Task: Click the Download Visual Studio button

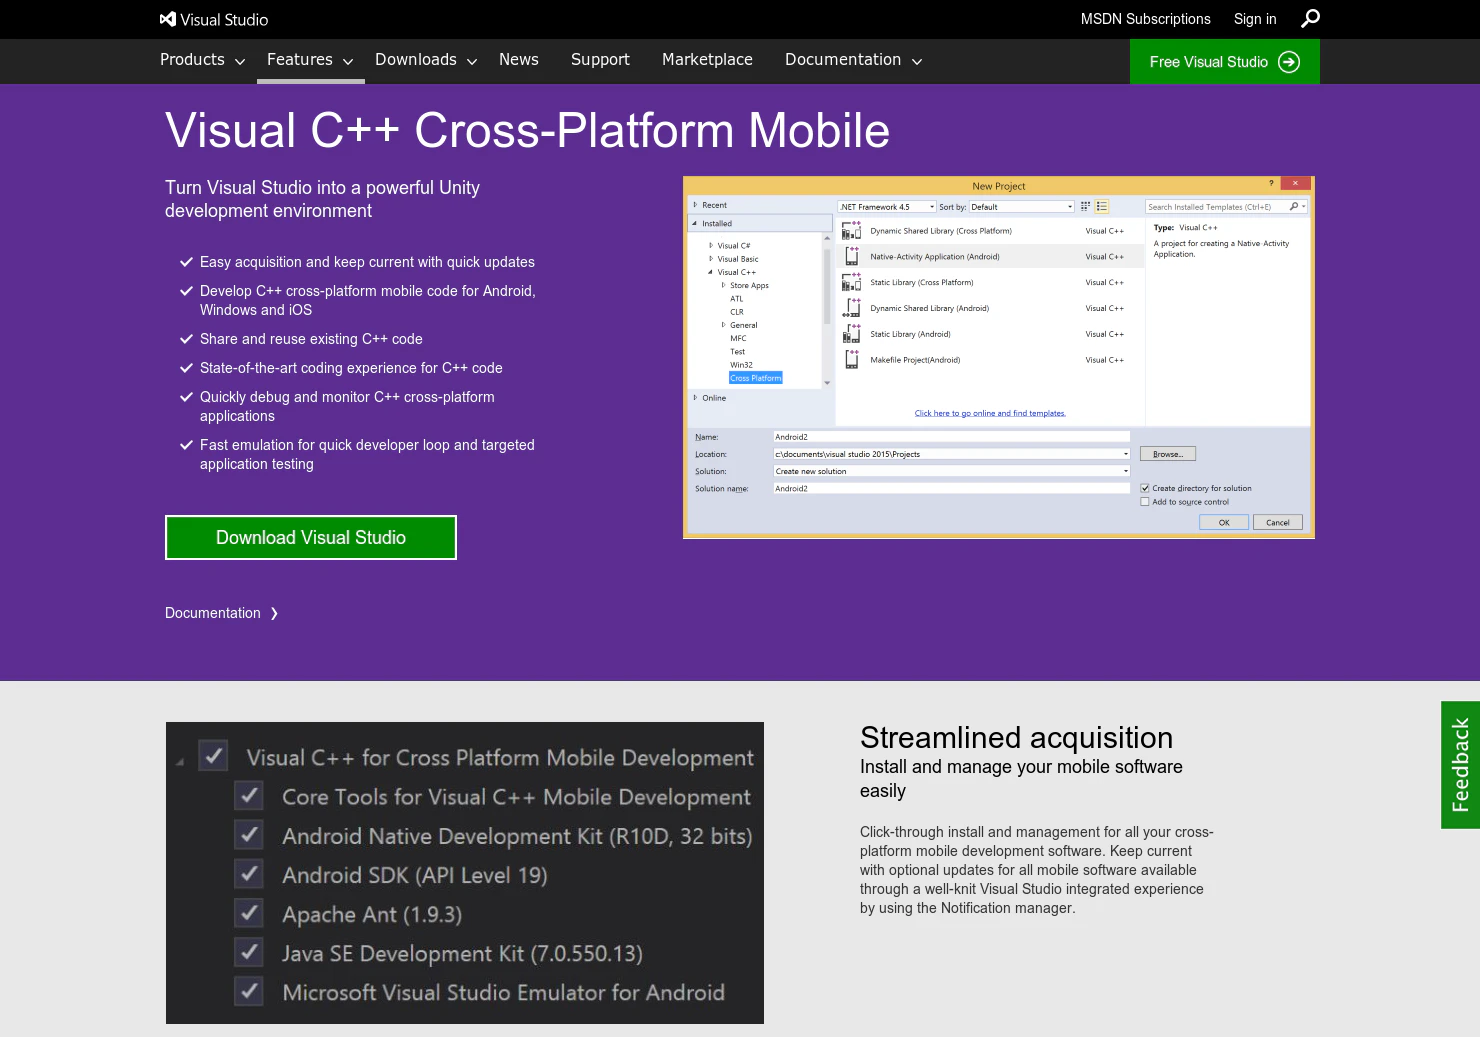Action: [311, 538]
